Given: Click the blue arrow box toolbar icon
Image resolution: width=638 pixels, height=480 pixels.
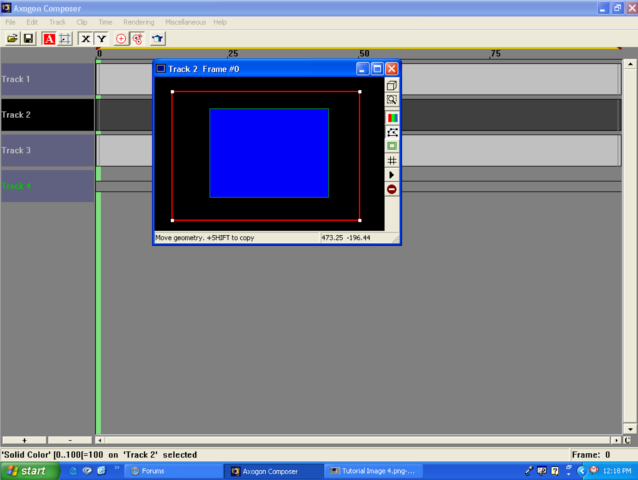Looking at the screenshot, I should [157, 39].
